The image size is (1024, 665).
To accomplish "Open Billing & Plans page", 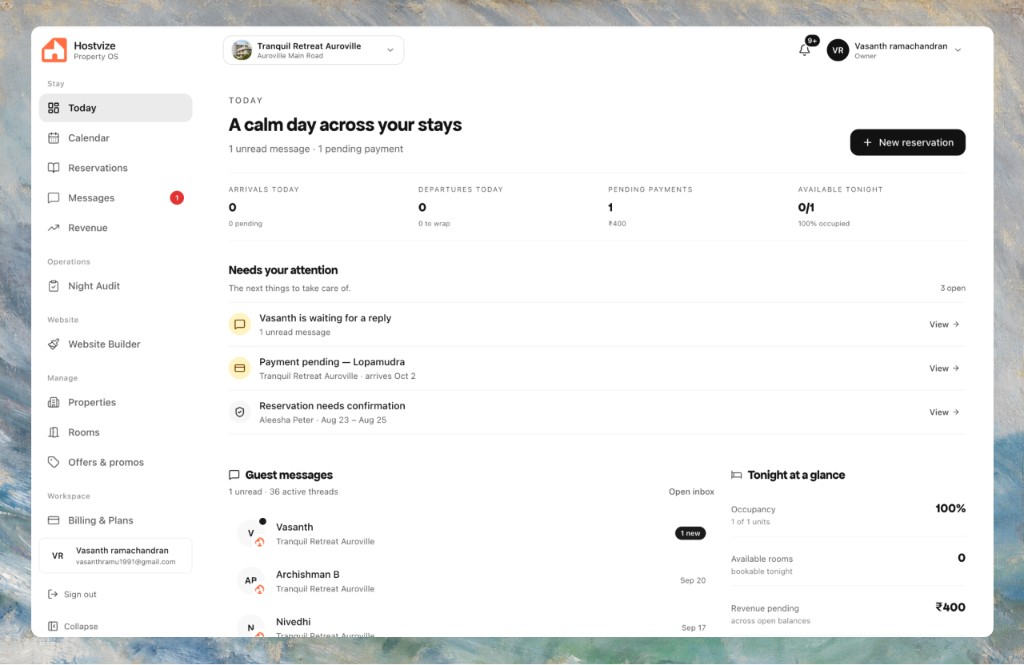I will (116, 521).
